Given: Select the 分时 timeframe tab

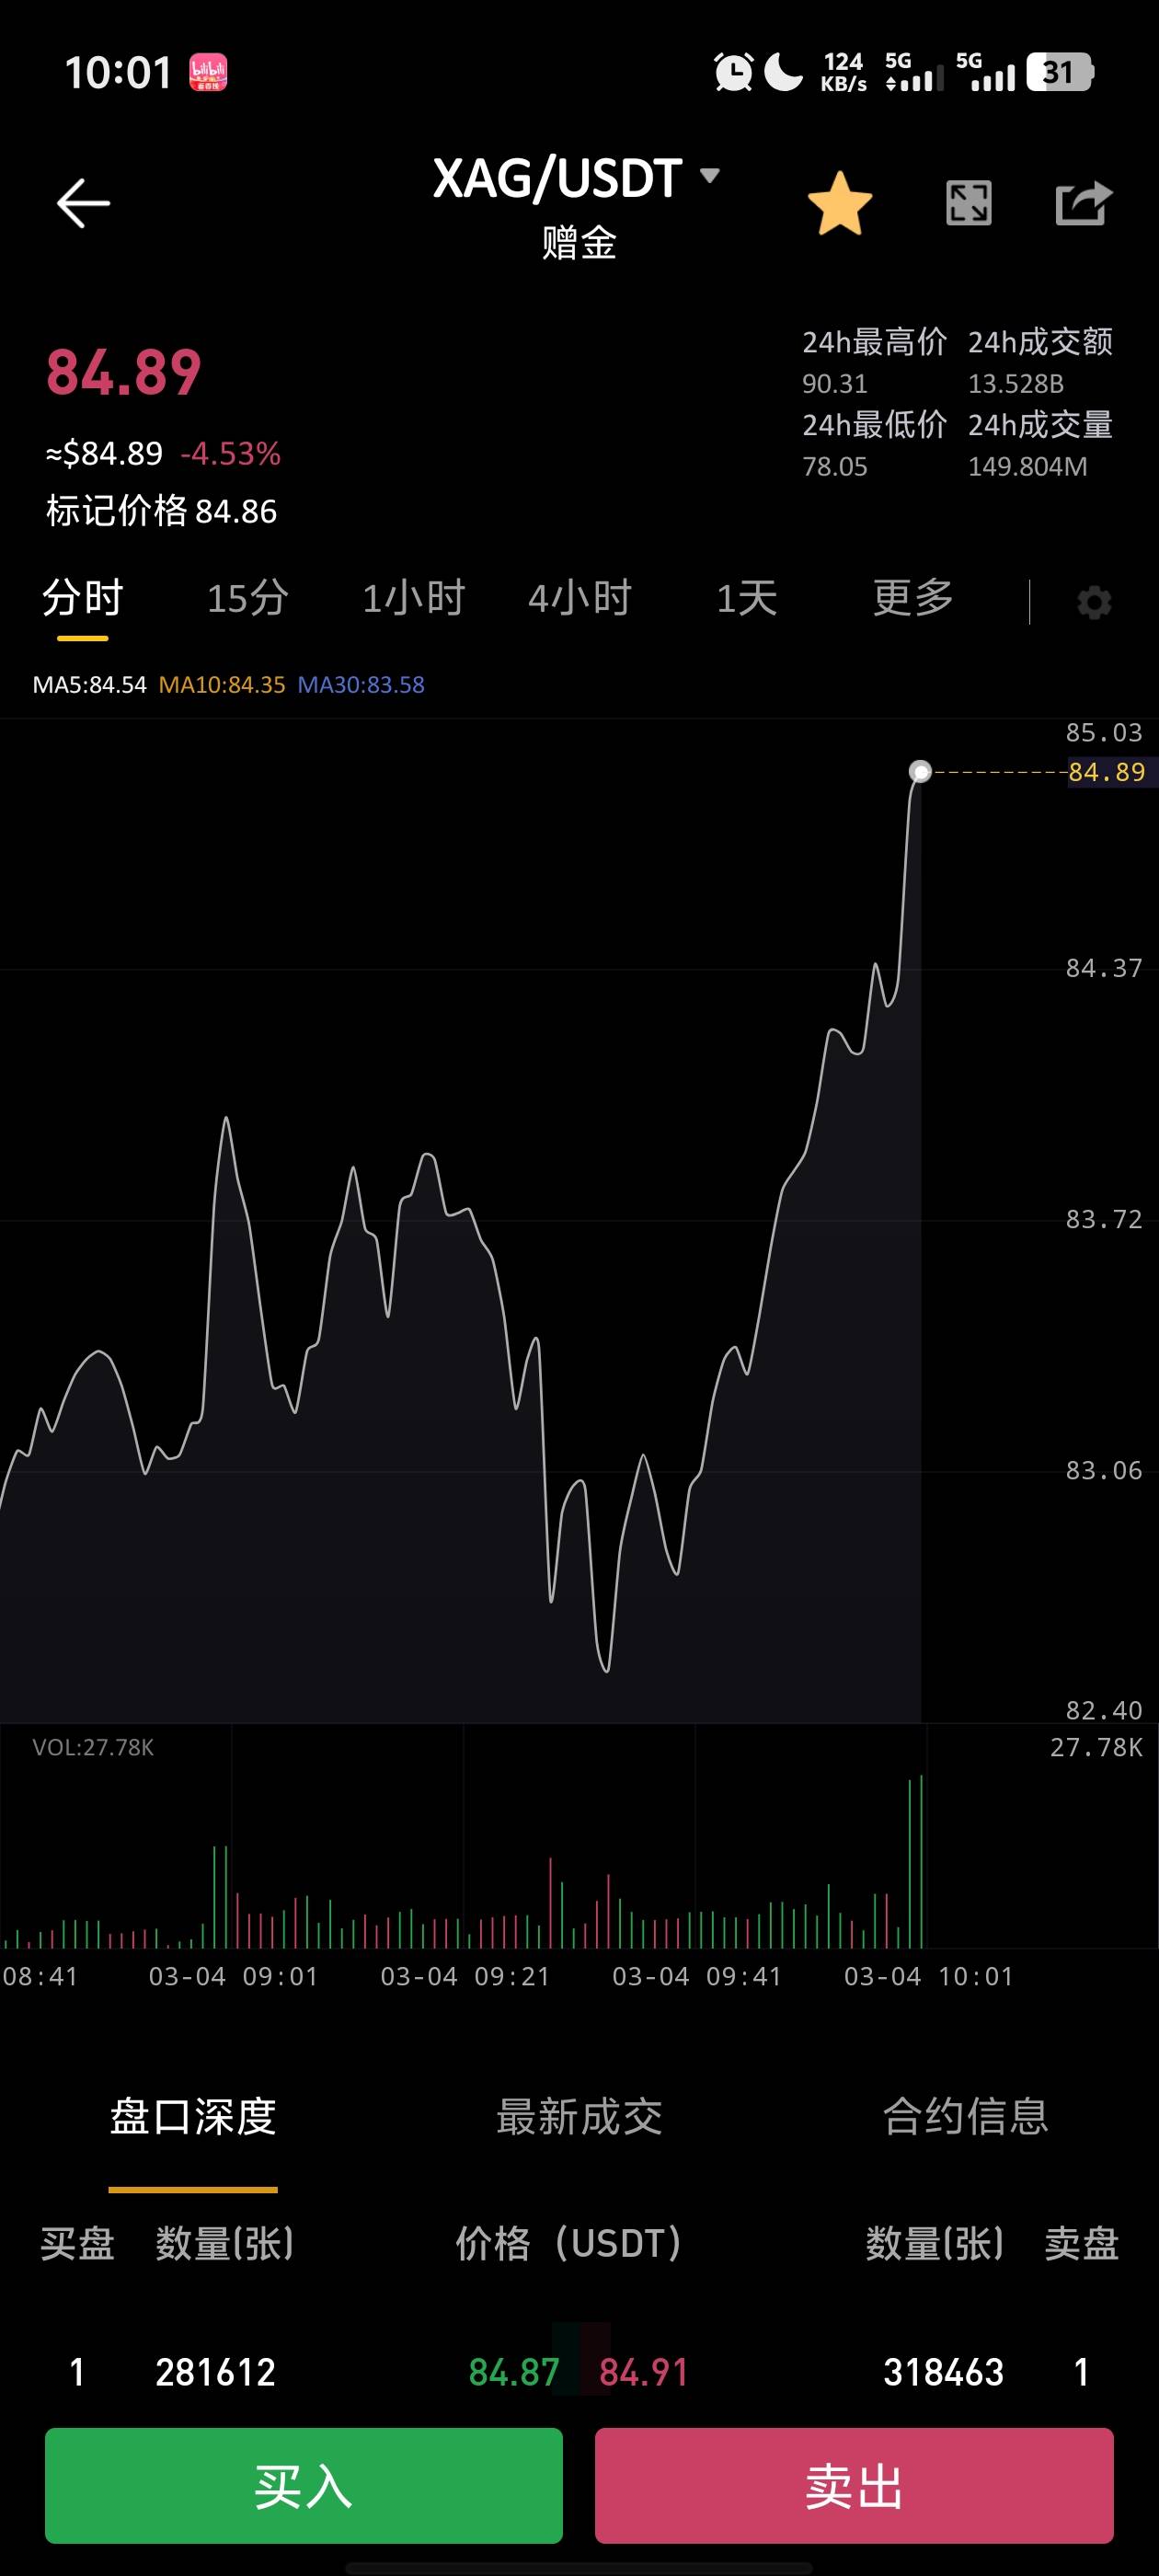Looking at the screenshot, I should tap(82, 598).
